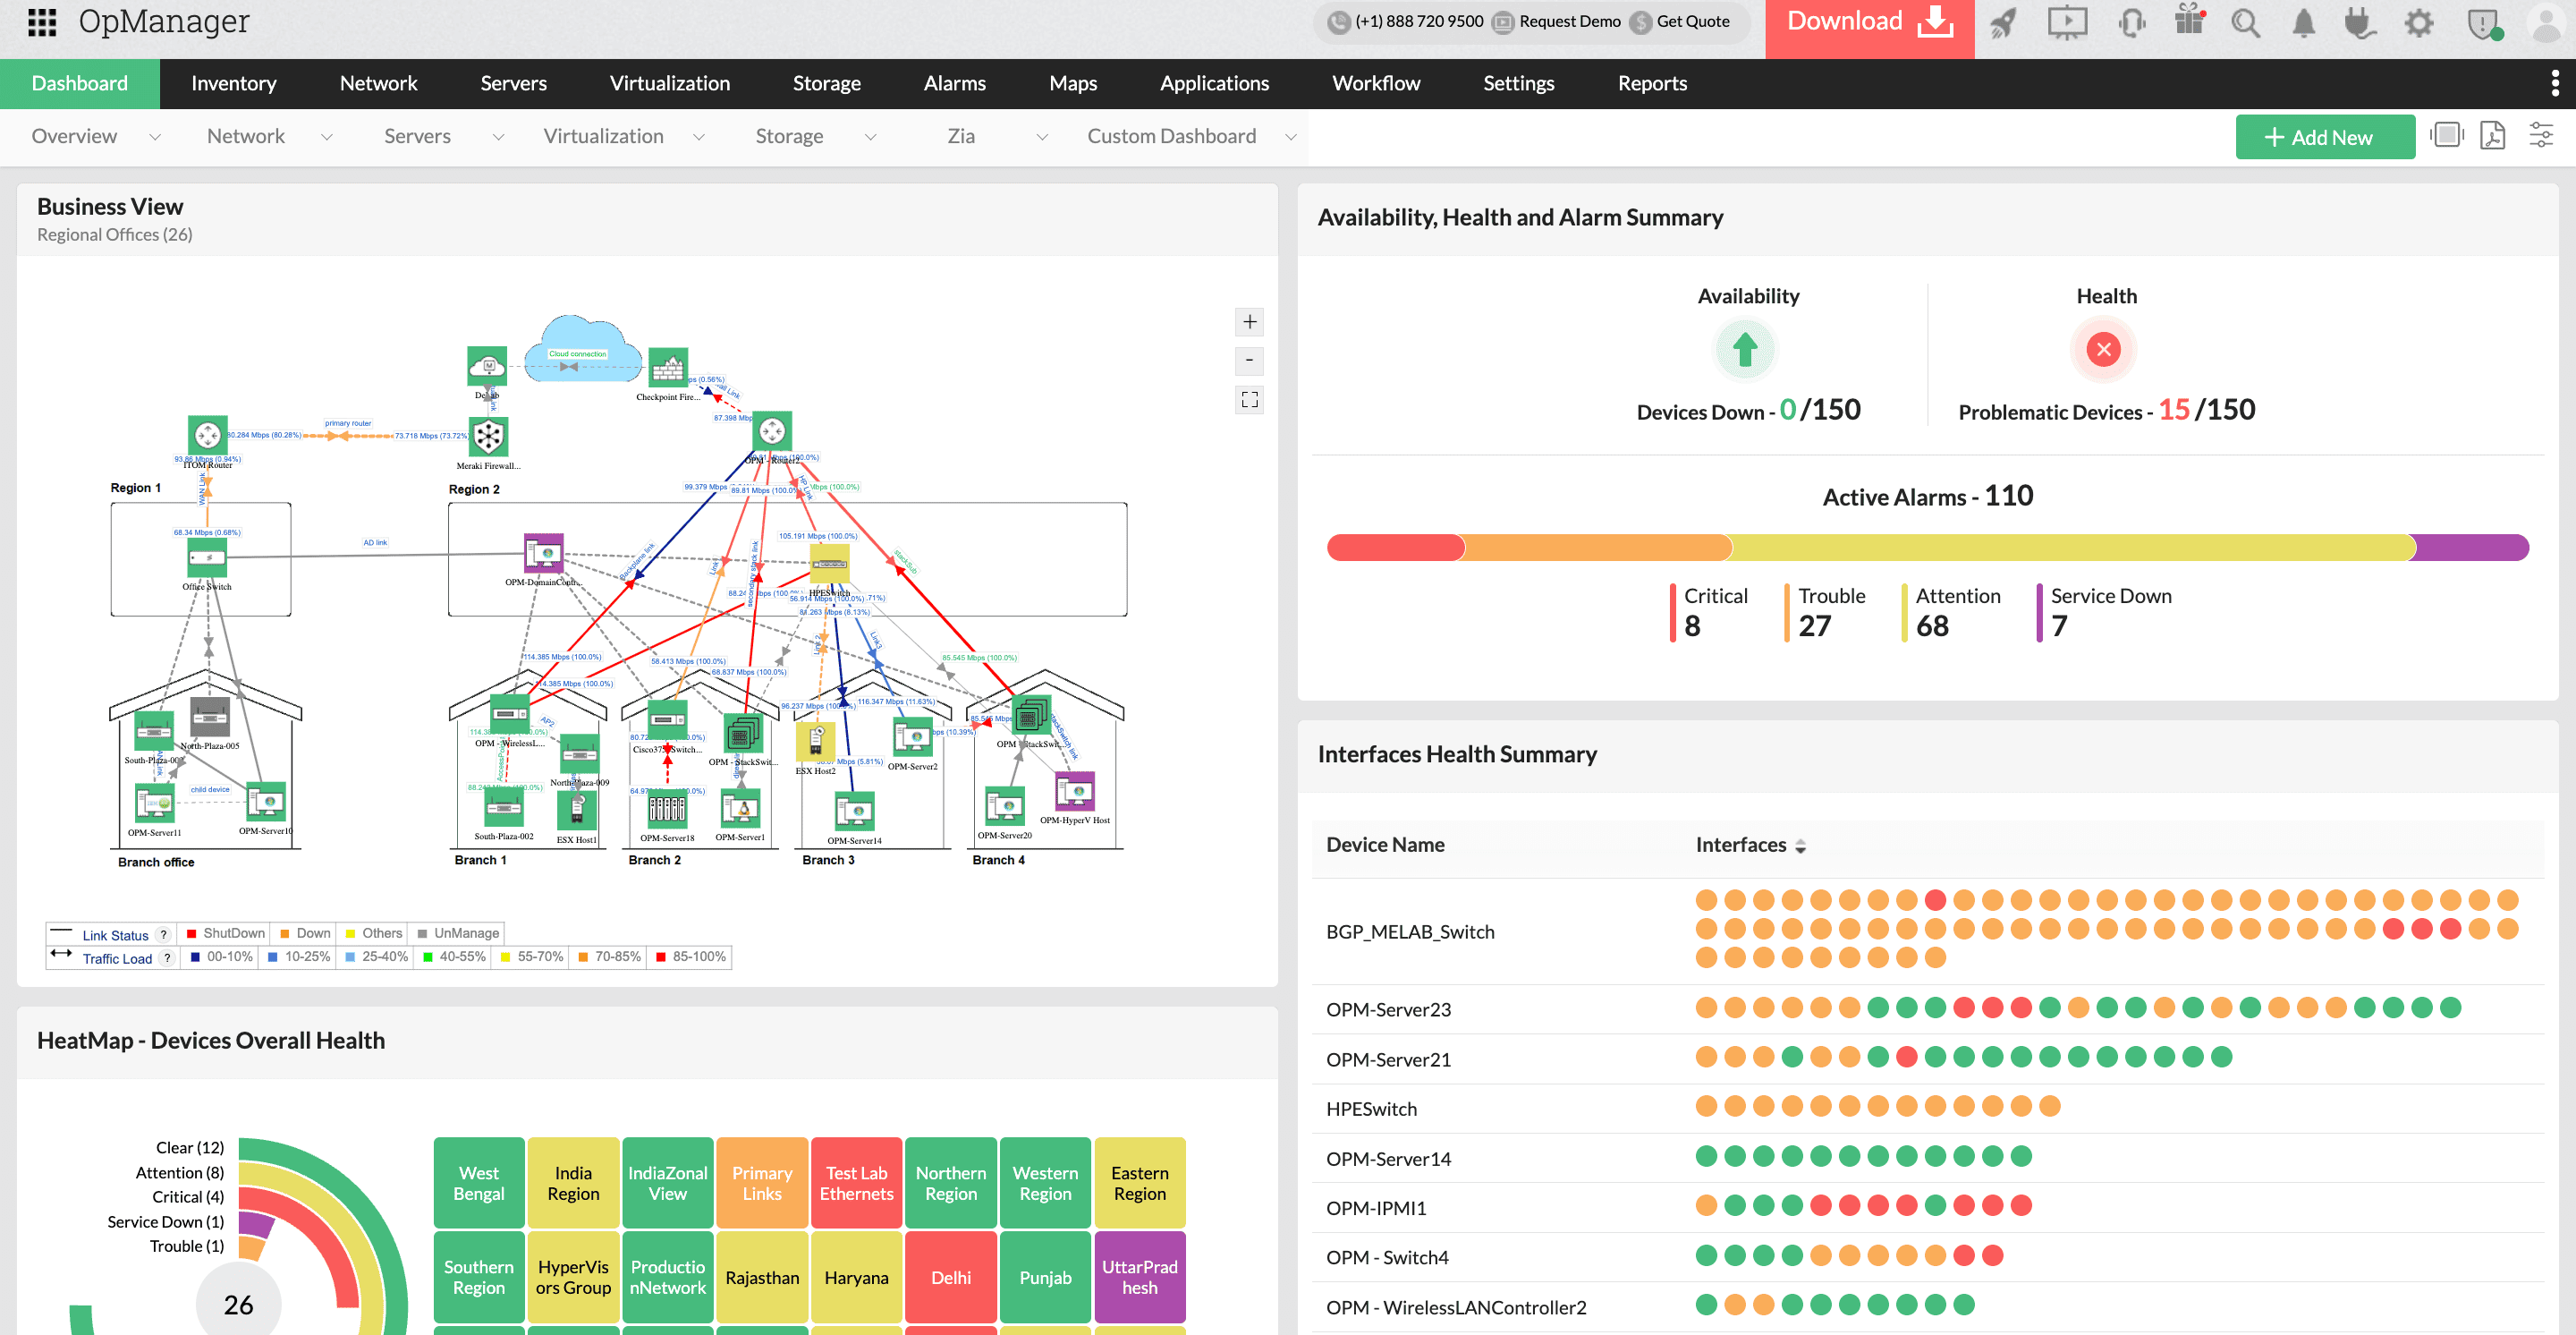Click the plug integrations icon
This screenshot has width=2576, height=1335.
click(2360, 23)
